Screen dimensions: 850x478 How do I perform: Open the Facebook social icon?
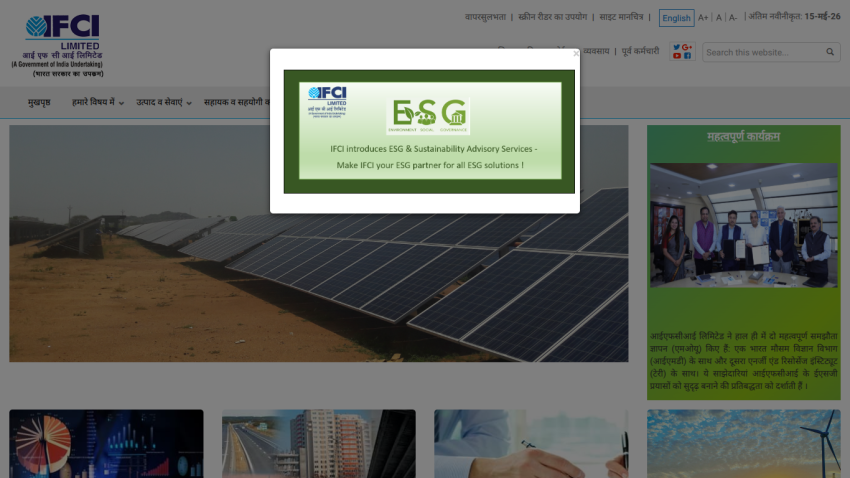687,56
